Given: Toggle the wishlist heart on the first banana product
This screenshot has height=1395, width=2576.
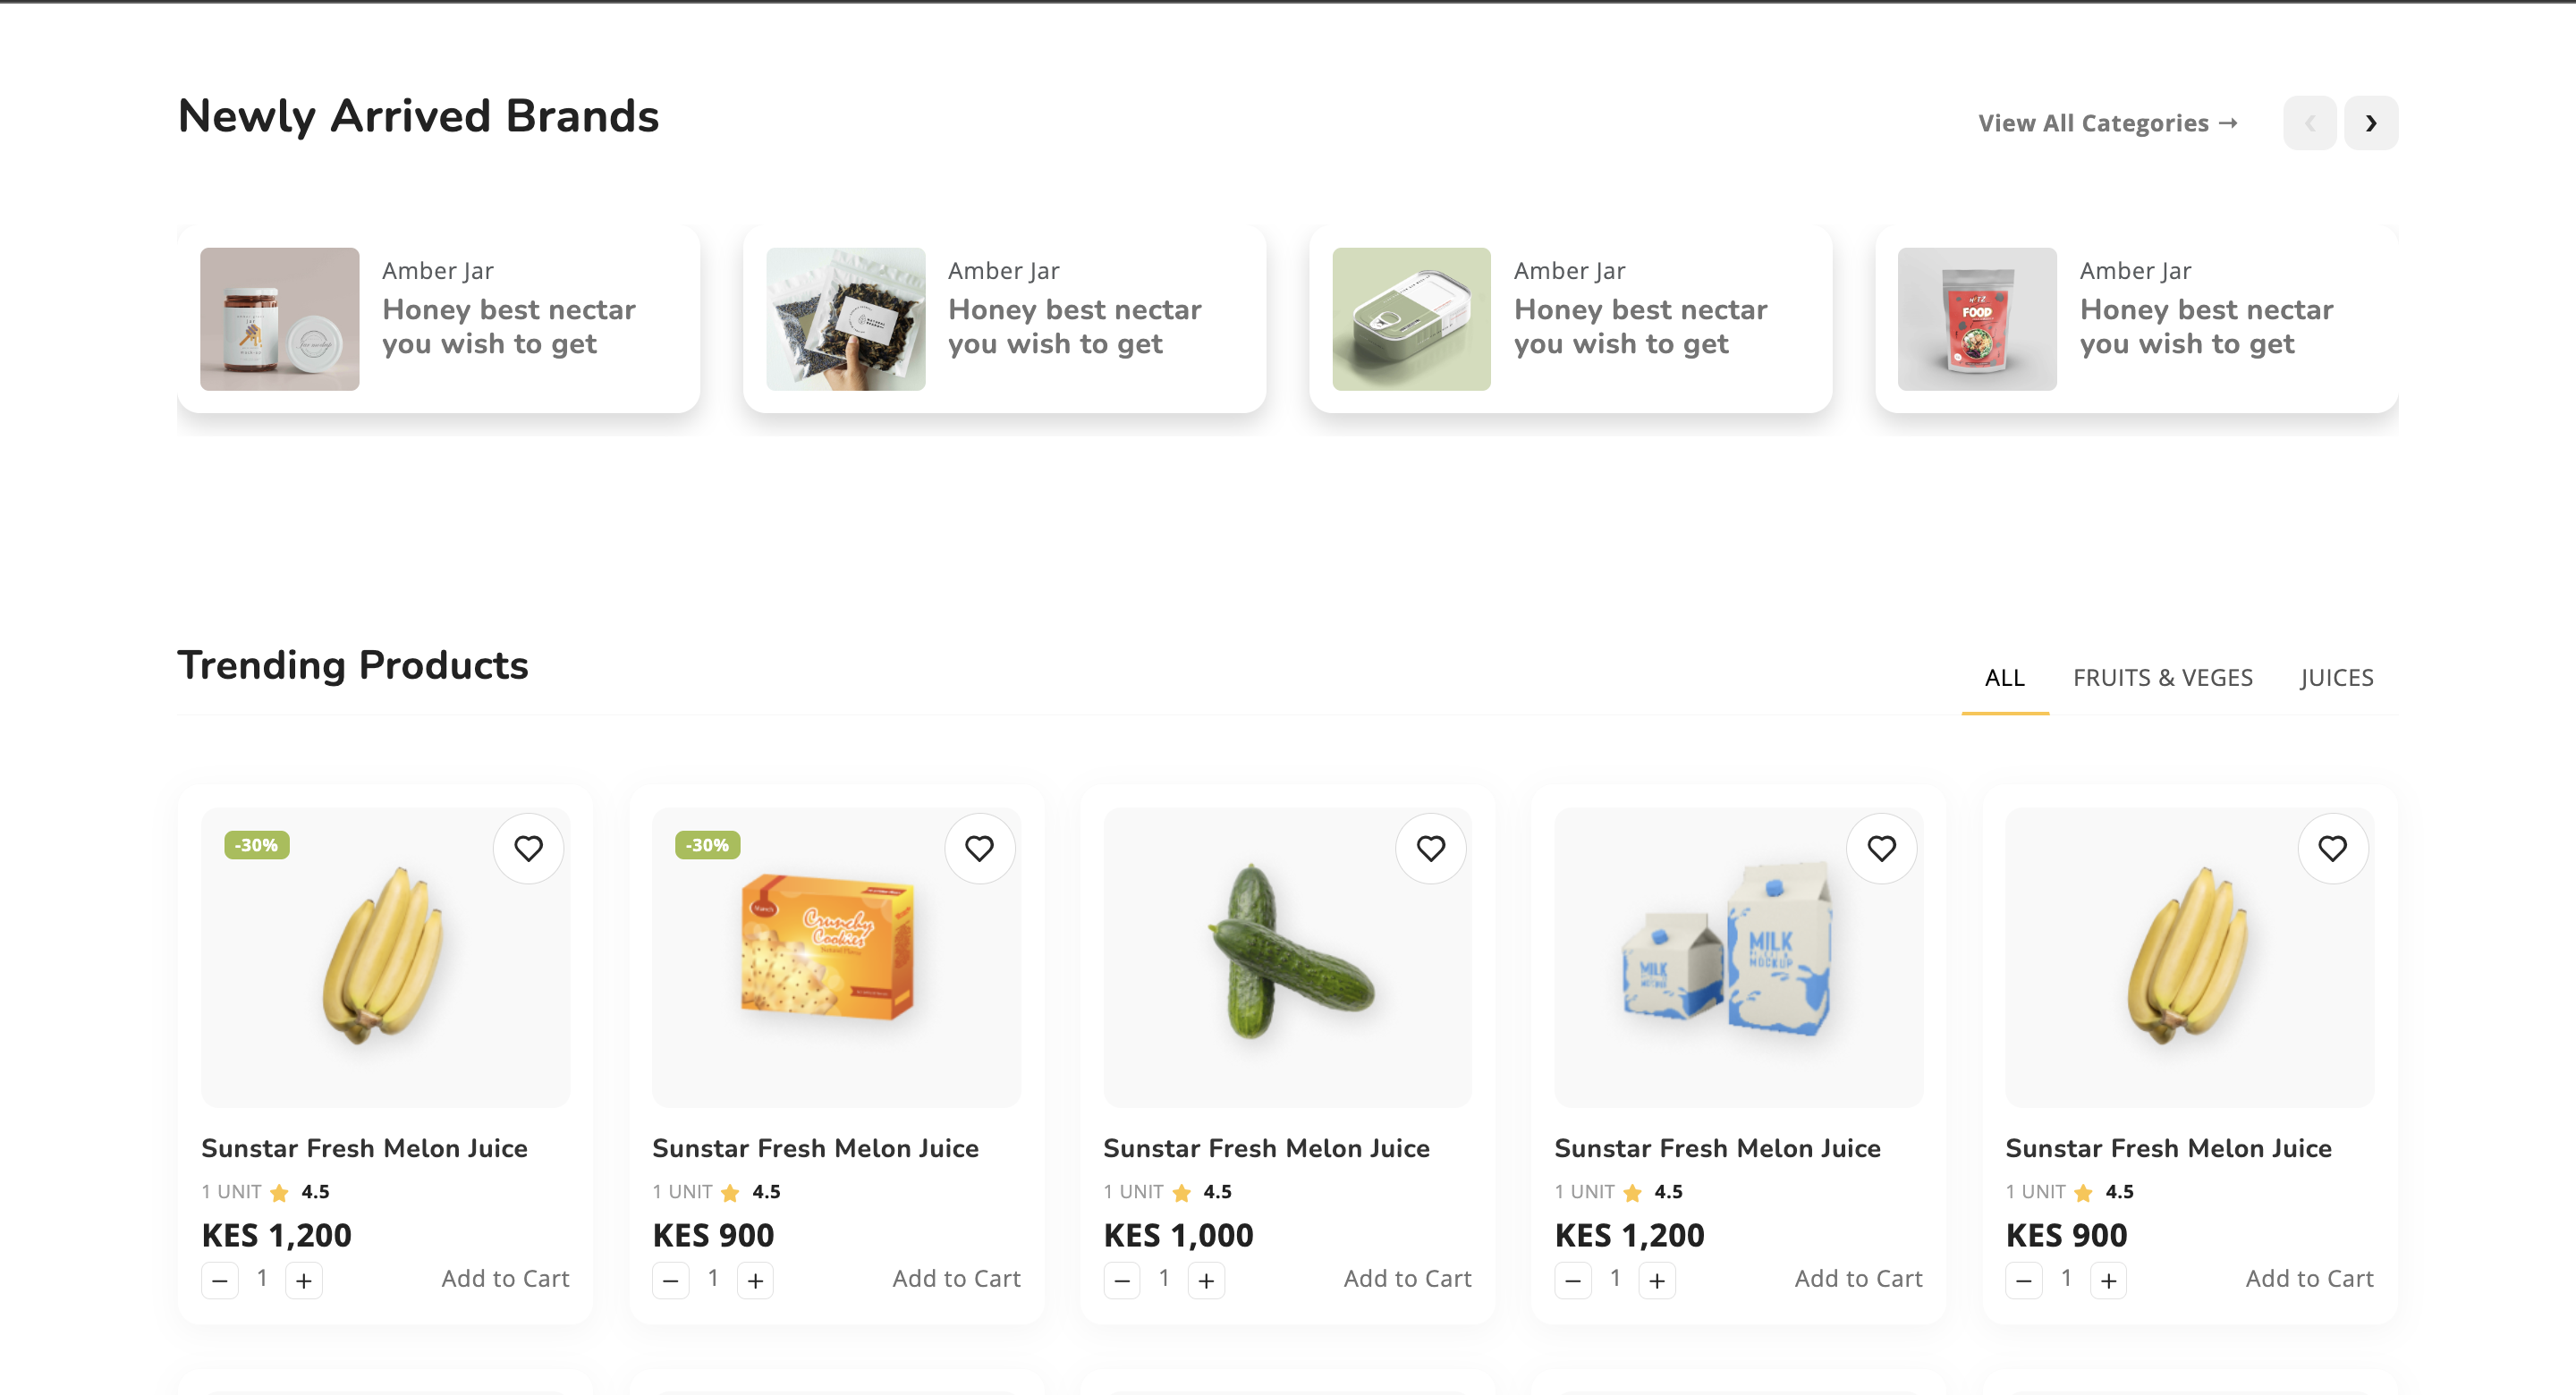Looking at the screenshot, I should click(x=529, y=848).
